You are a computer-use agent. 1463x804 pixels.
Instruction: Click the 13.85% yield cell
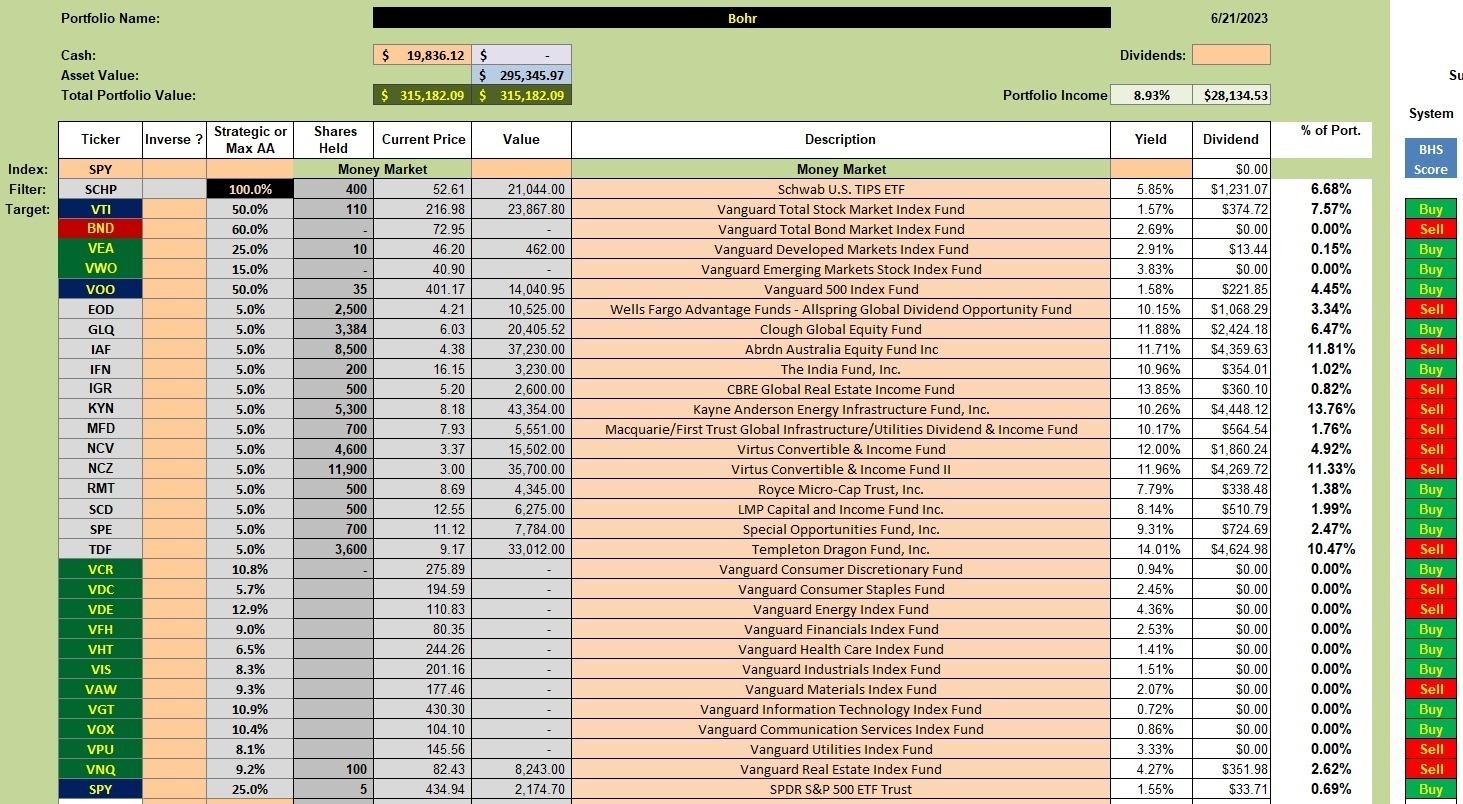[x=1151, y=389]
